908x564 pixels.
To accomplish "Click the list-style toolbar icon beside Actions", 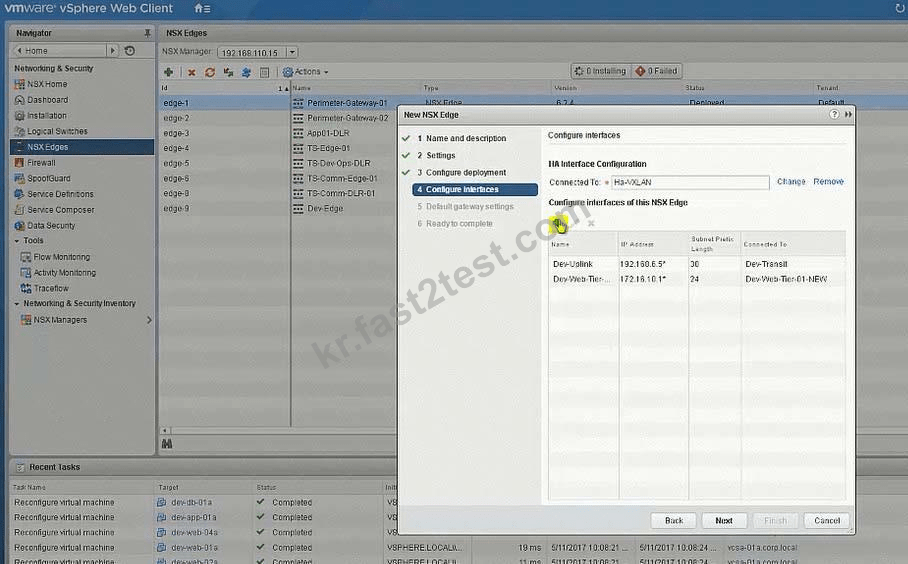I will tap(265, 72).
